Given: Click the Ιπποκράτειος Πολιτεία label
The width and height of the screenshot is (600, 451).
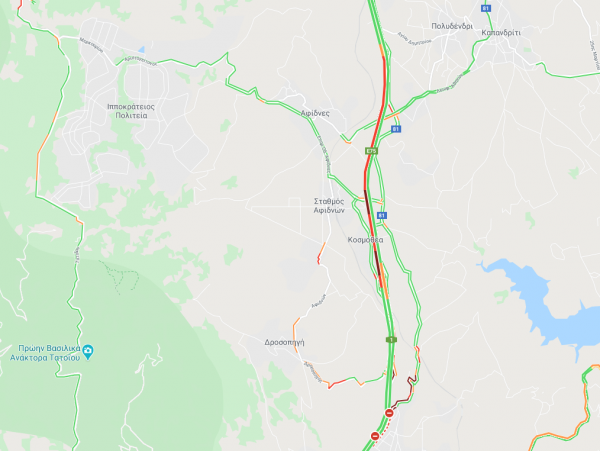Looking at the screenshot, I should click(x=131, y=111).
